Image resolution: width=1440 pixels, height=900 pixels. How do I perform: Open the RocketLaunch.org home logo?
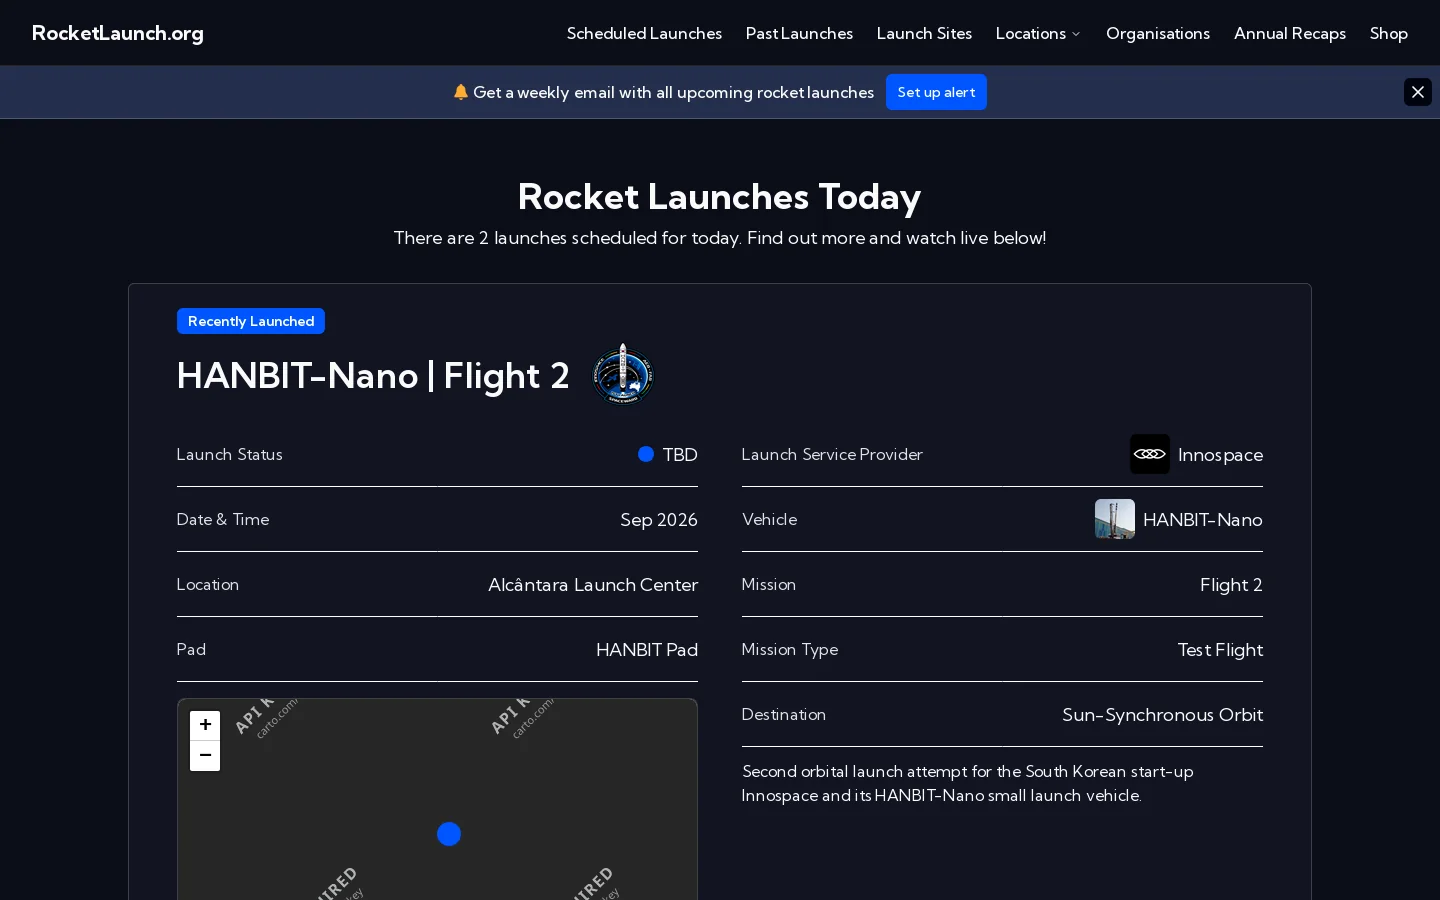point(118,33)
